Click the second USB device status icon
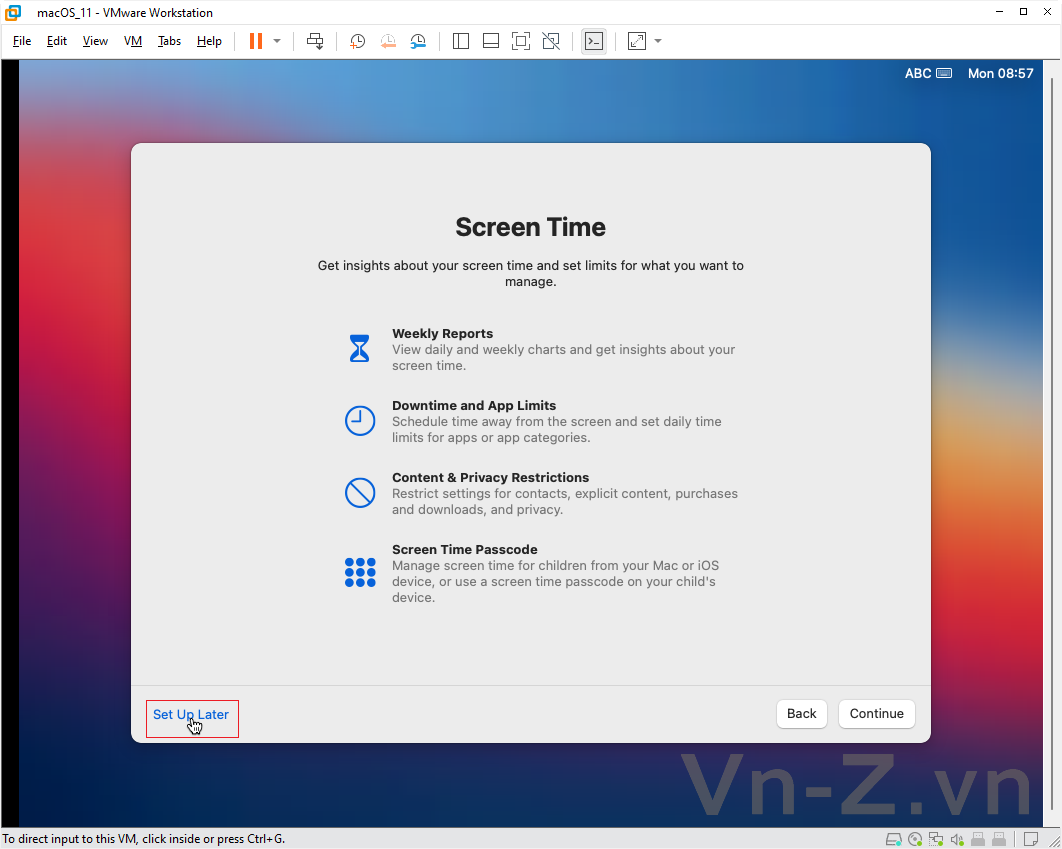The width and height of the screenshot is (1062, 849). click(x=998, y=840)
